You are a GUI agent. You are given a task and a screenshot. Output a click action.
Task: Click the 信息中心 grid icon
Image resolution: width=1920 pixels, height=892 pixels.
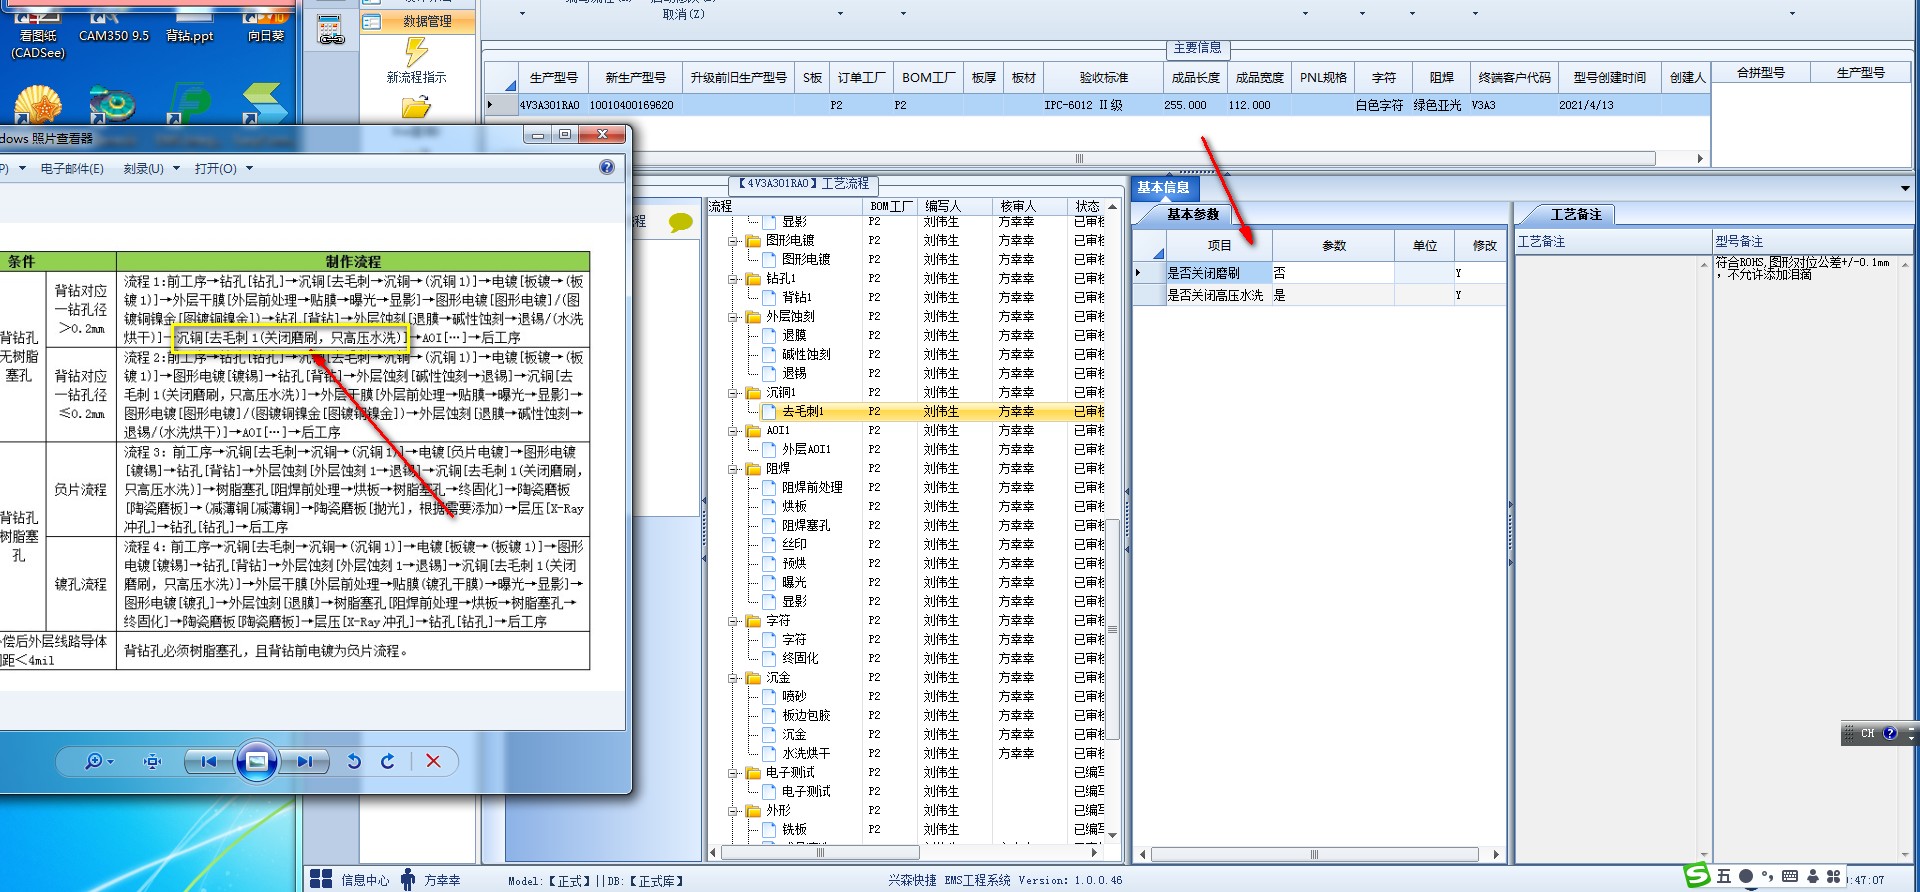tap(321, 879)
